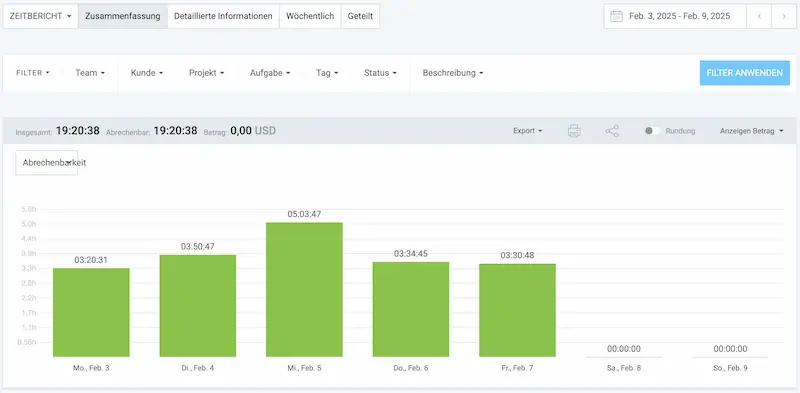
Task: Click the green bar for Do., Feb. 6
Action: click(411, 309)
